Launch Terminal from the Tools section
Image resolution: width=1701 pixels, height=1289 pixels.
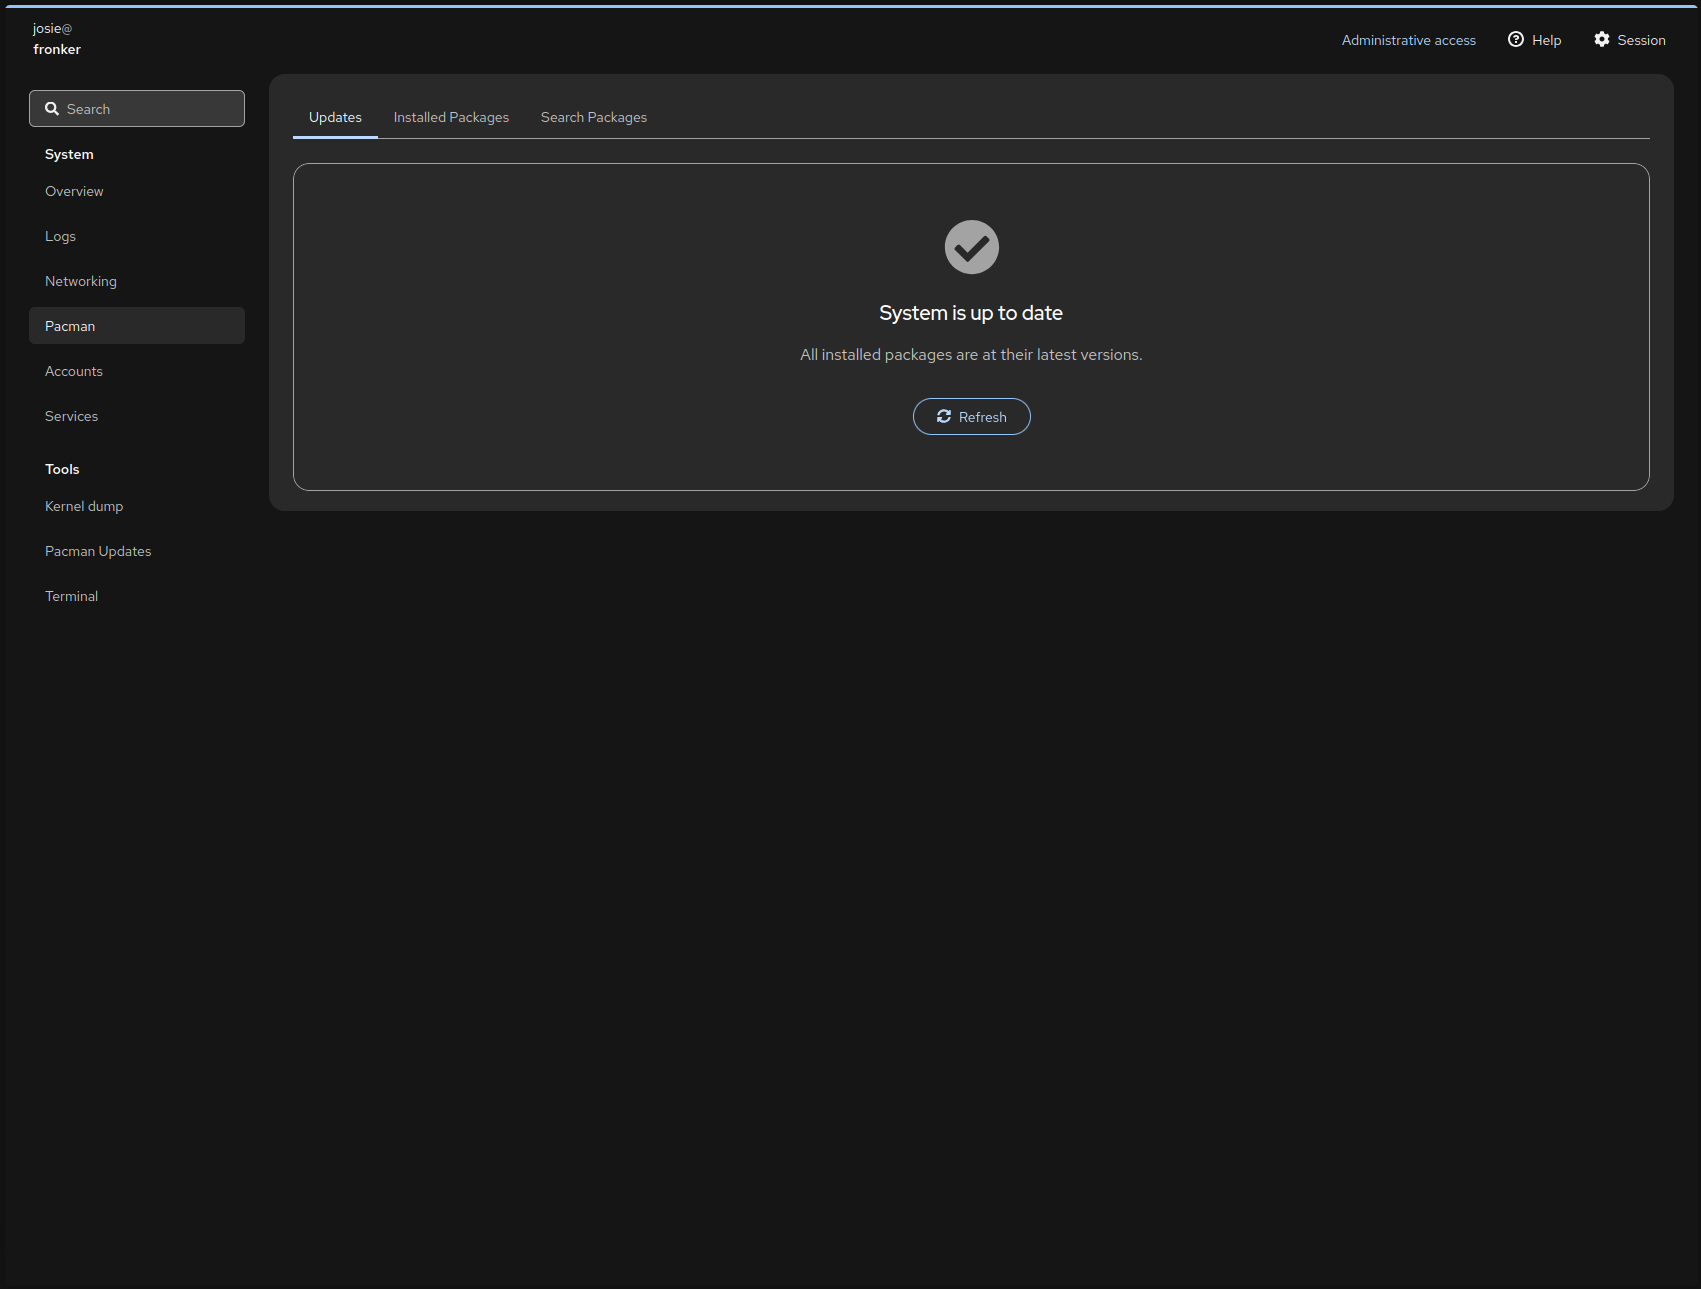[71, 596]
